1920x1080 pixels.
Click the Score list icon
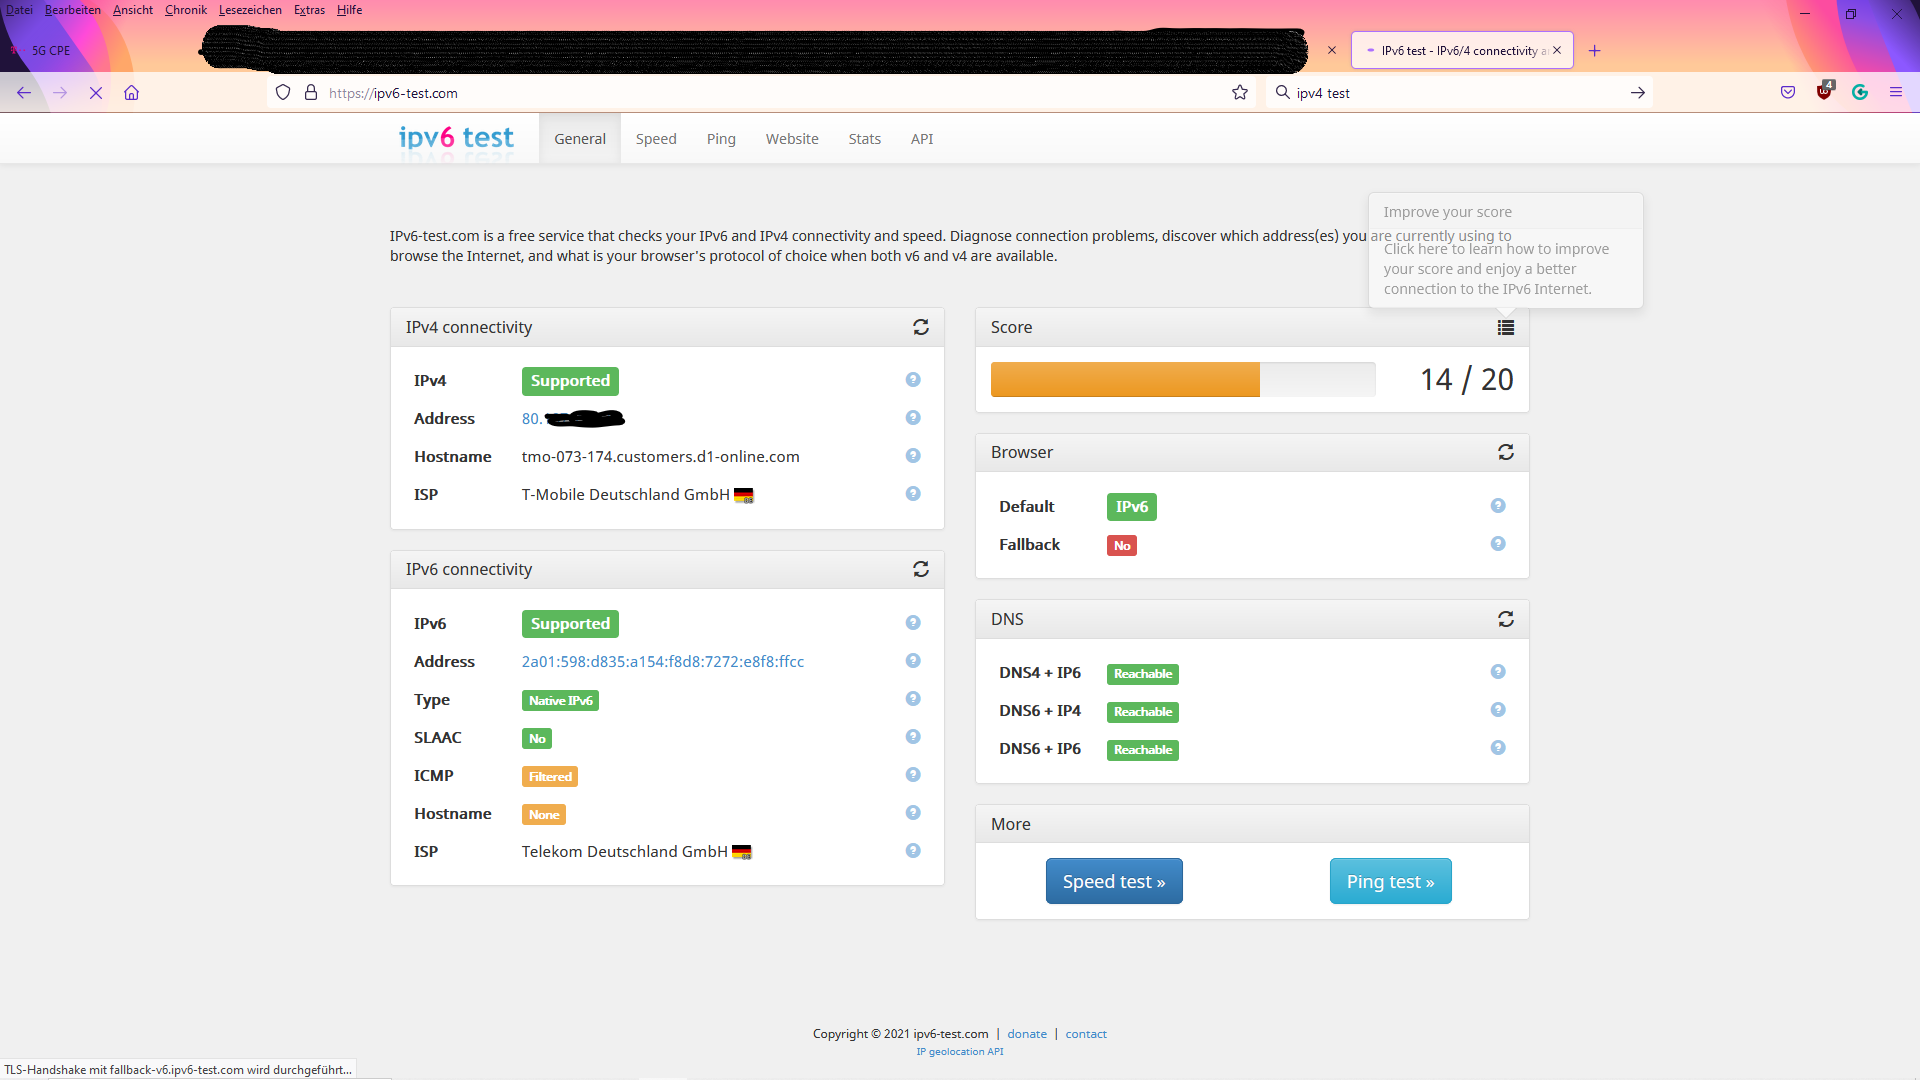(1505, 327)
